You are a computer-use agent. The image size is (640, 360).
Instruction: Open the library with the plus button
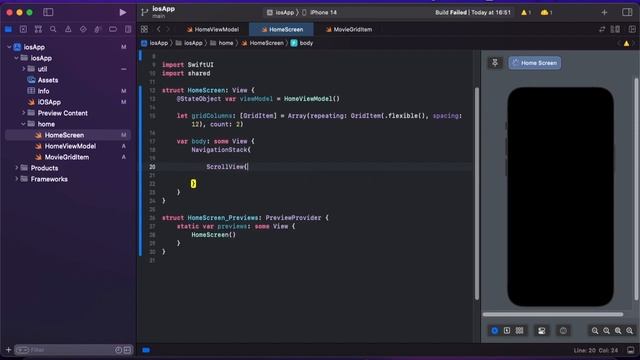coord(604,13)
